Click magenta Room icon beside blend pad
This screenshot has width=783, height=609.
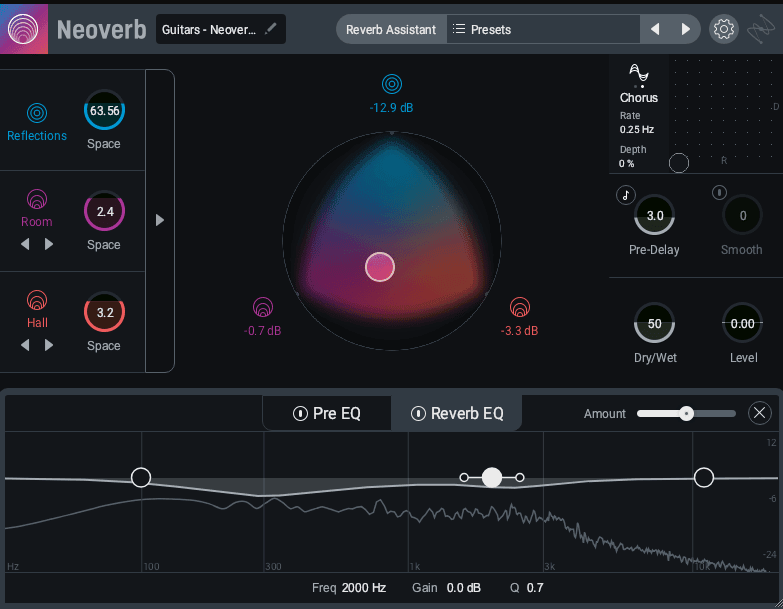click(x=263, y=307)
